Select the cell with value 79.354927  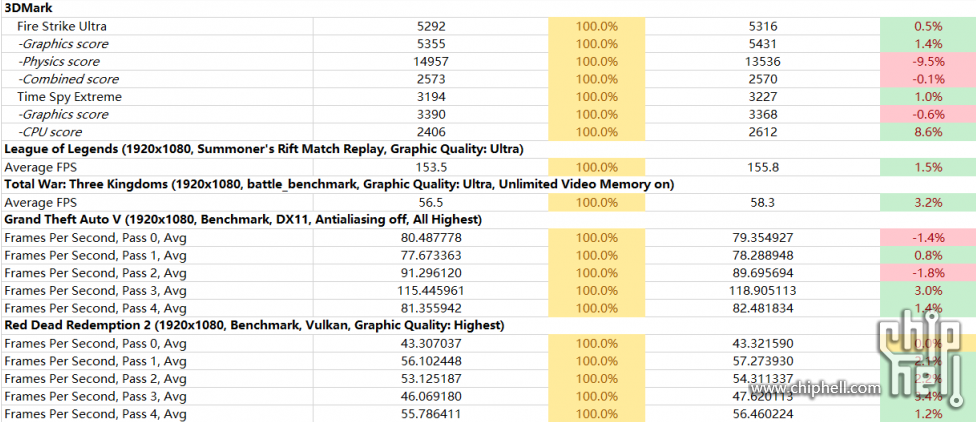[763, 238]
